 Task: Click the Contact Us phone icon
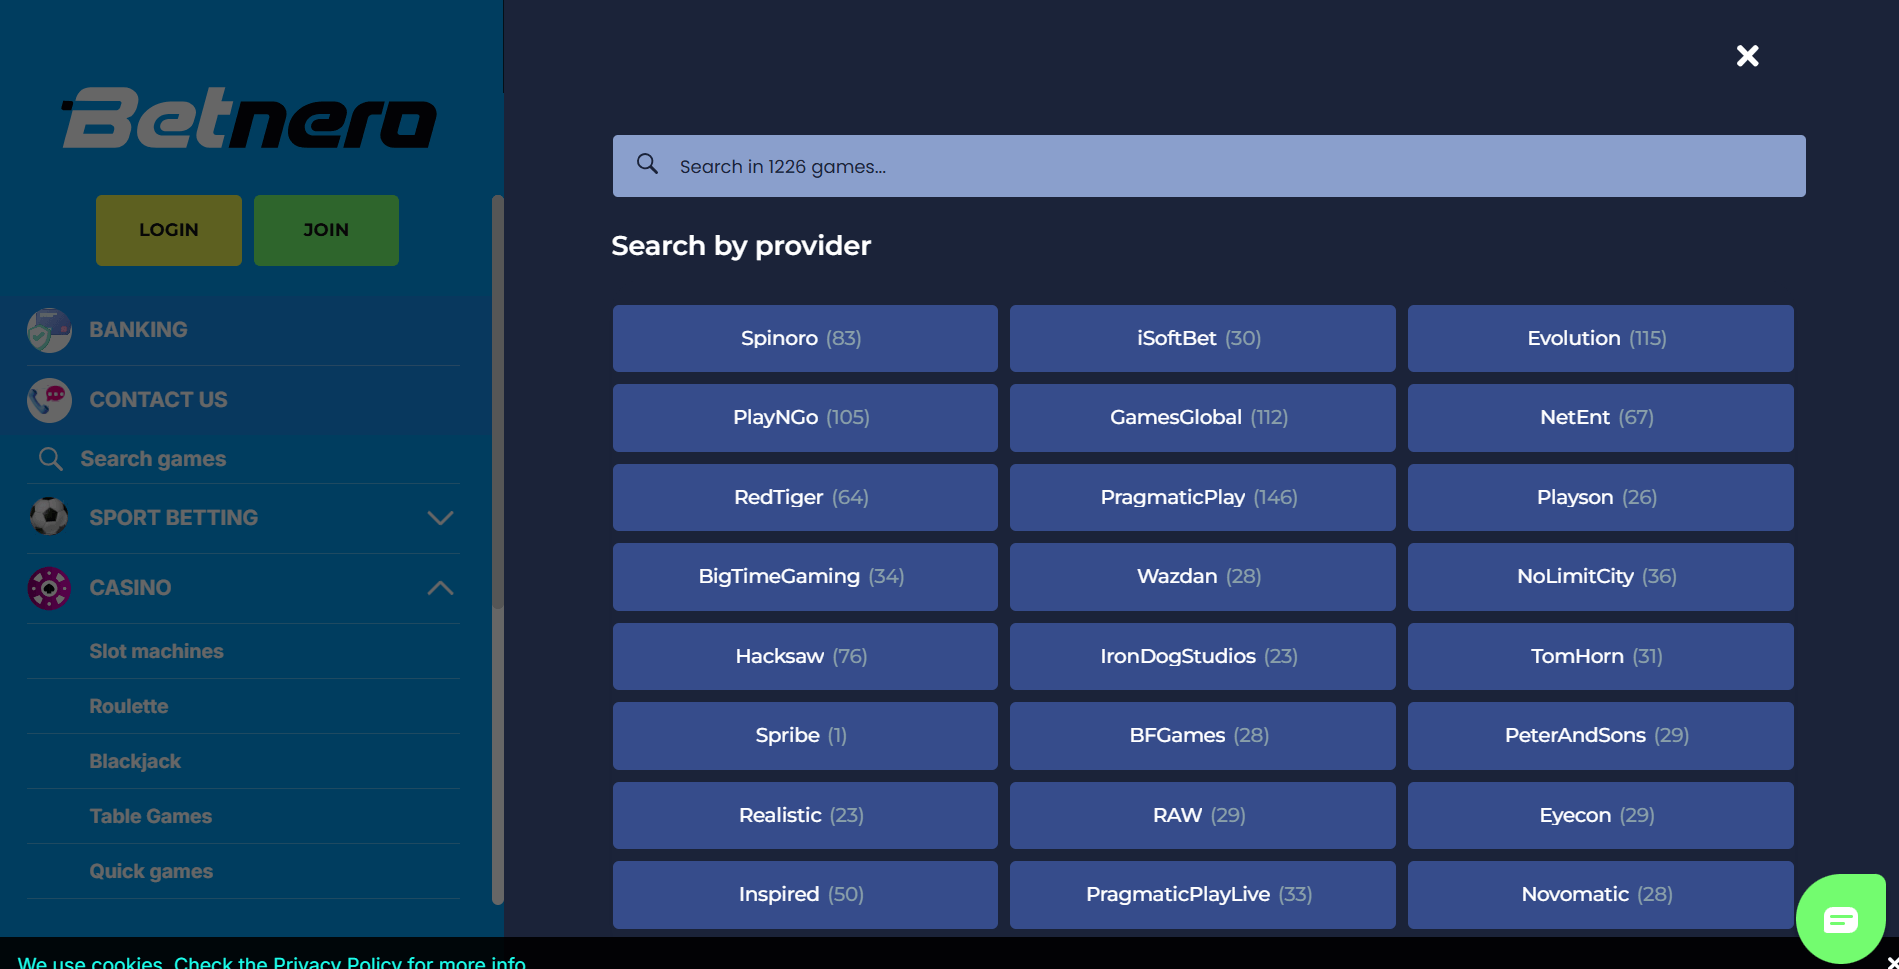tap(49, 400)
